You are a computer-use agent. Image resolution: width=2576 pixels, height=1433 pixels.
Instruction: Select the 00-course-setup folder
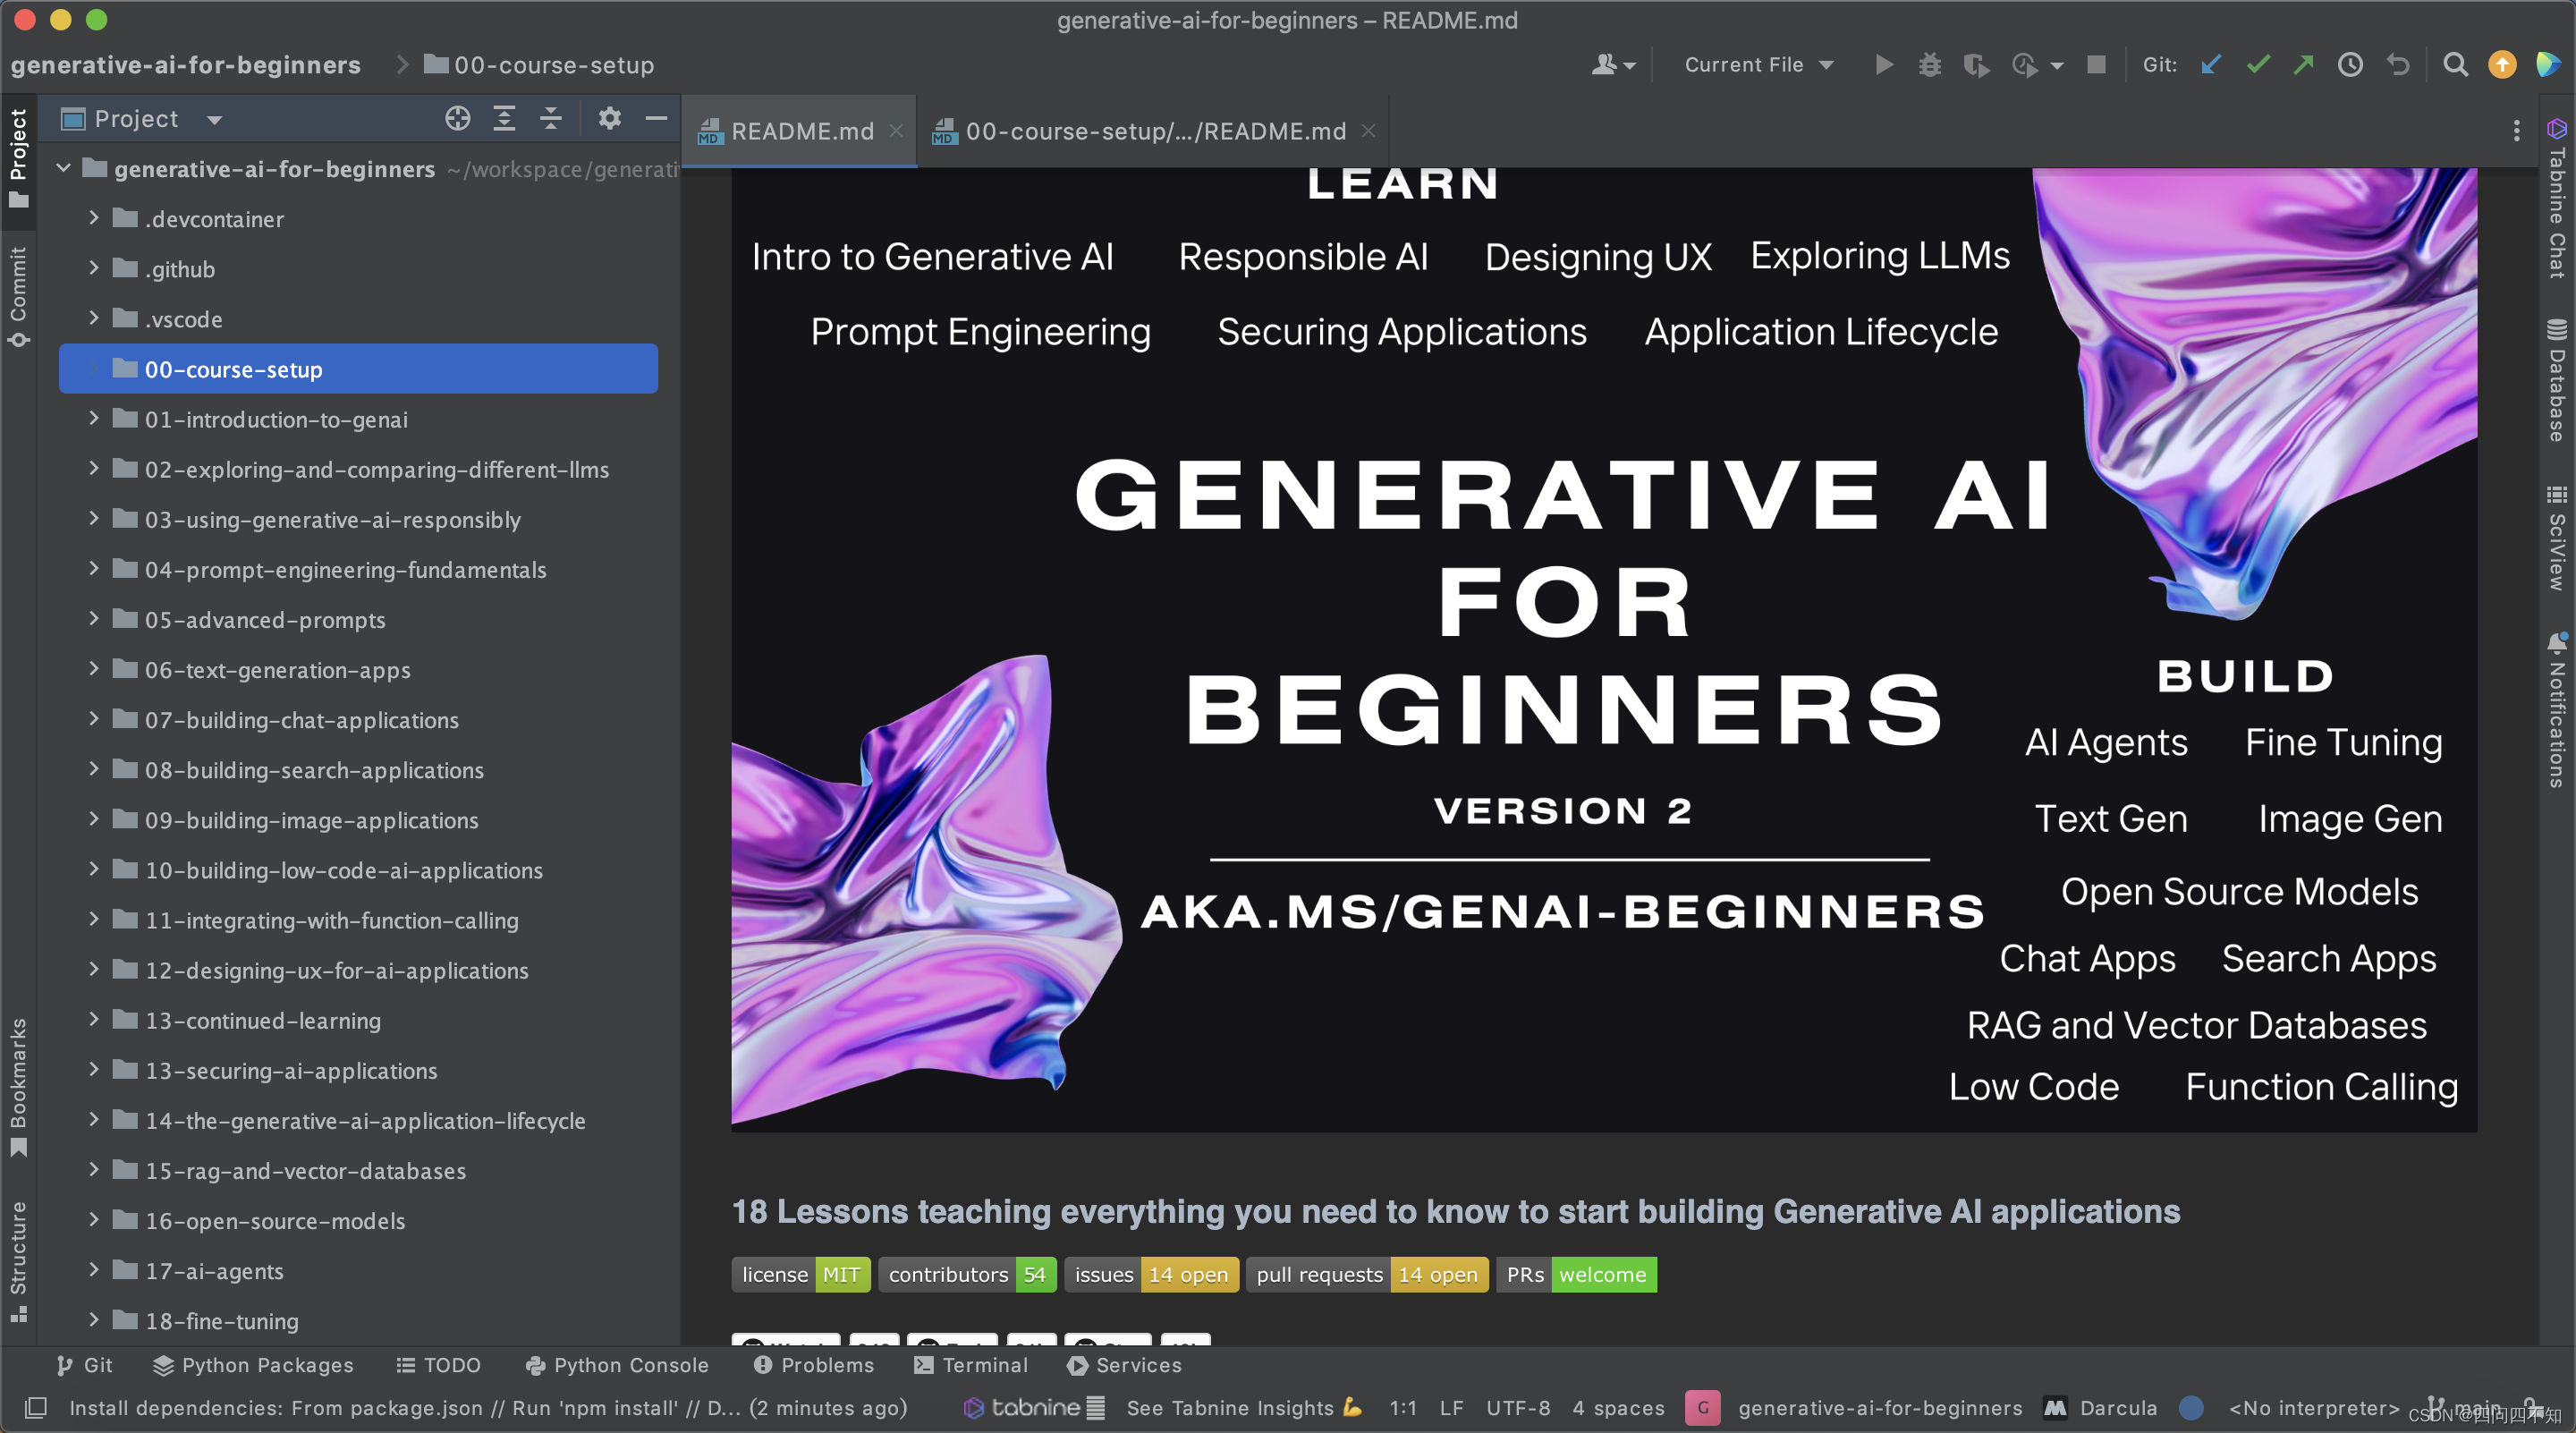pos(358,369)
